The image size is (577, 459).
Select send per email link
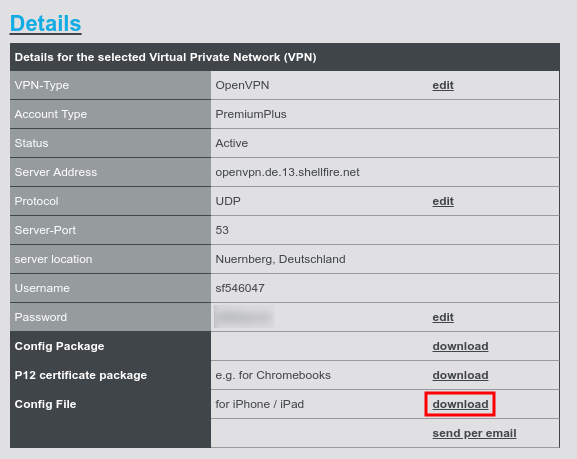point(474,433)
